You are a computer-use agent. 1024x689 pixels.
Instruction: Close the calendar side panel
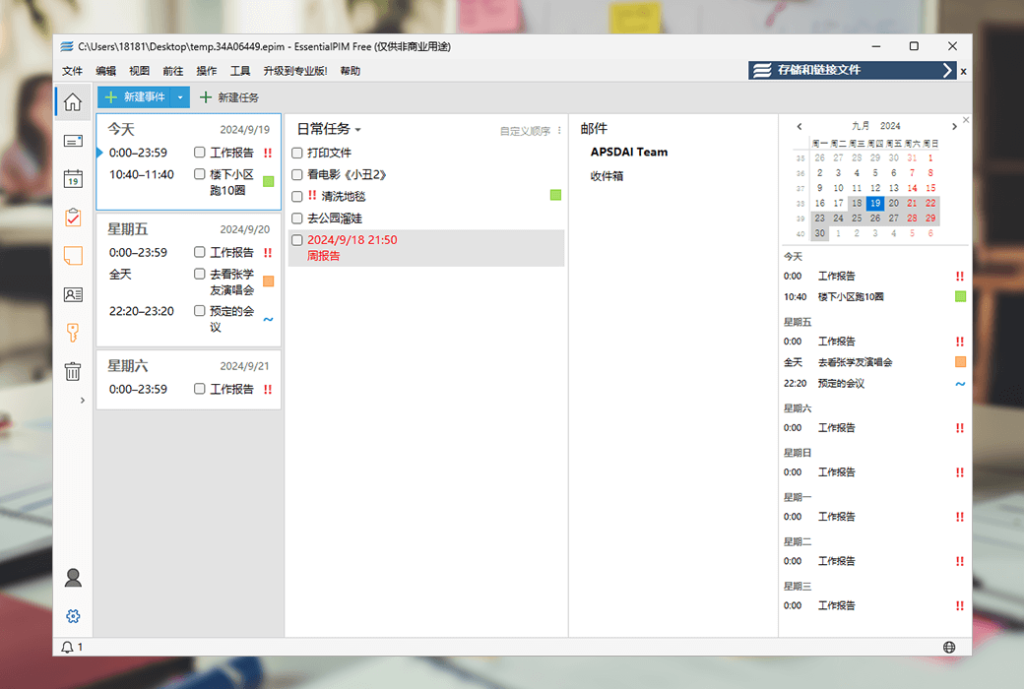click(966, 120)
